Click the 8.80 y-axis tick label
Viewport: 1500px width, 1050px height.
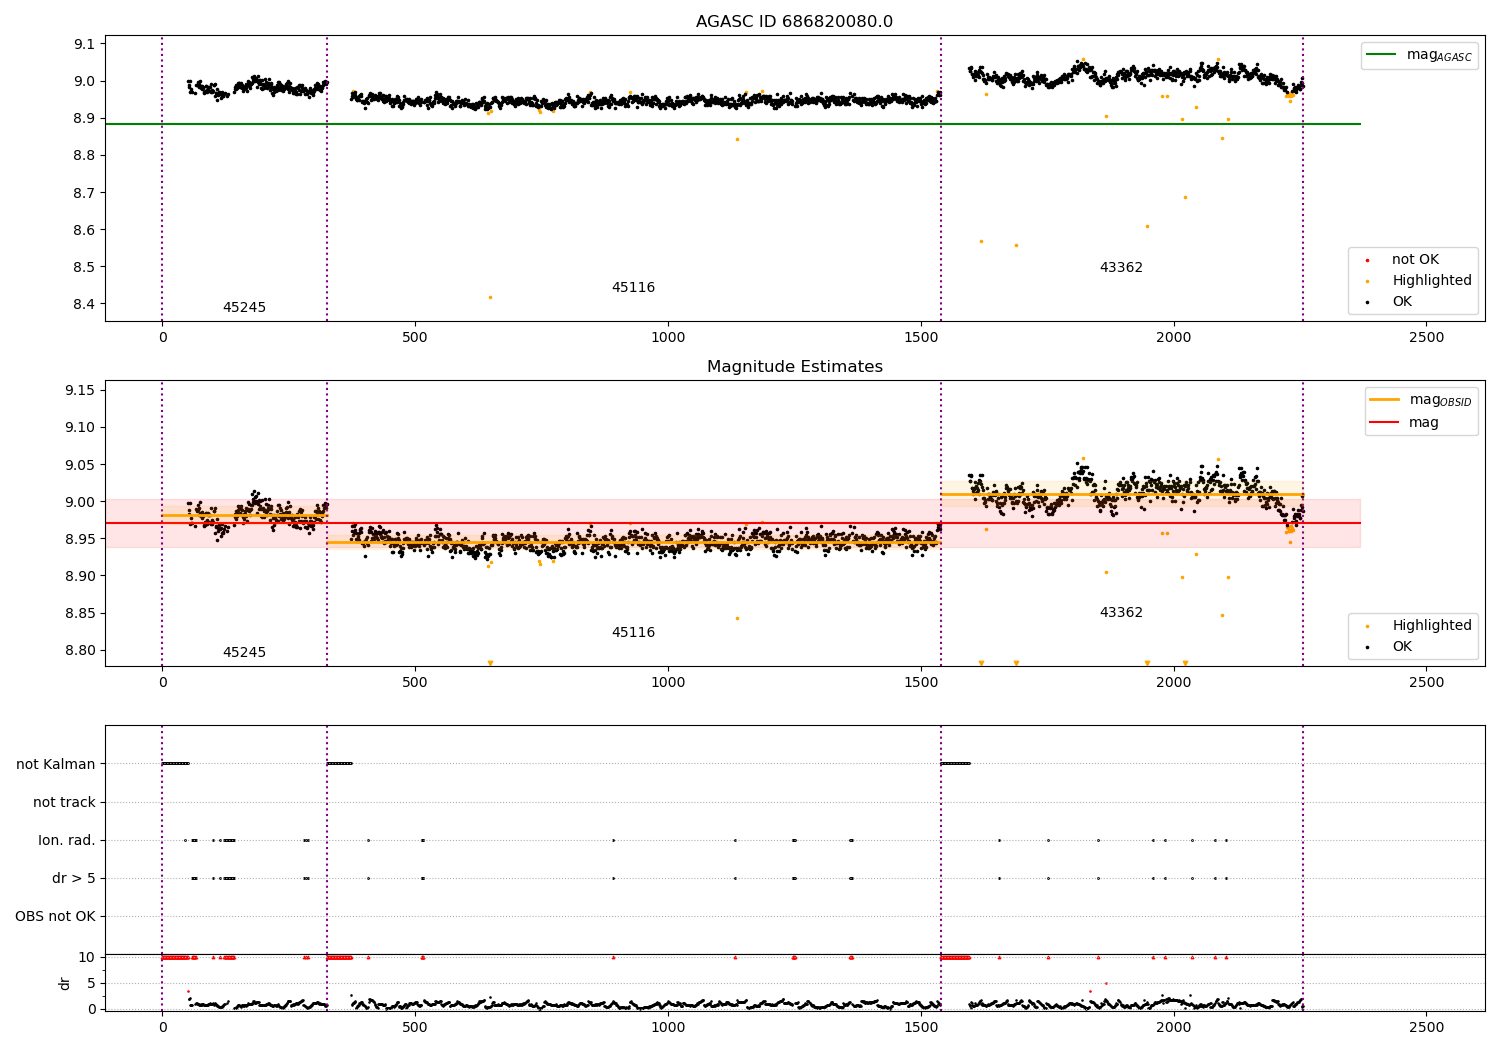pos(80,651)
